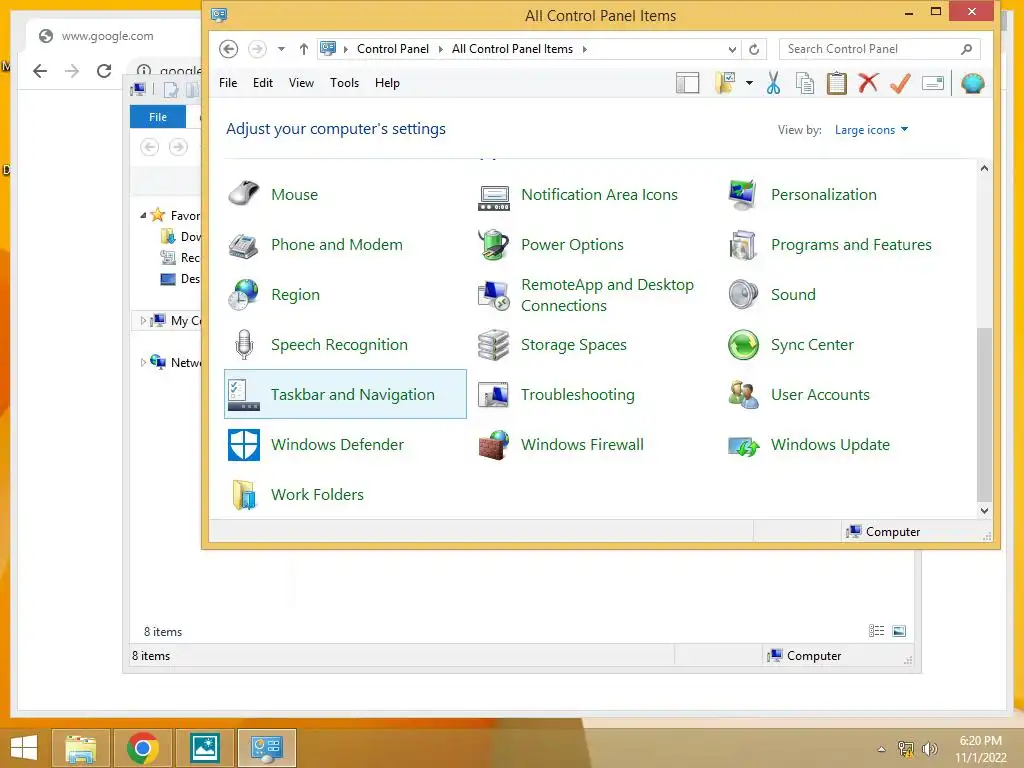Screen dimensions: 1024x768
Task: Toggle the navigation pane layout icon
Action: click(688, 83)
